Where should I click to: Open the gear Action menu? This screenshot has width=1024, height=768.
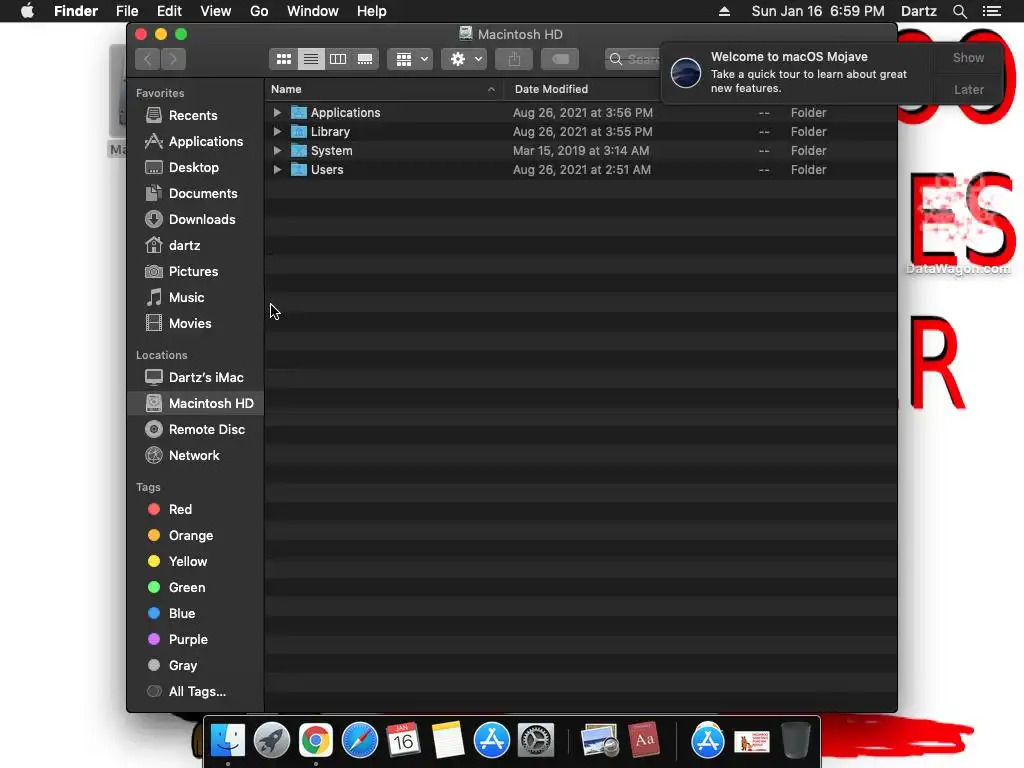[x=464, y=59]
